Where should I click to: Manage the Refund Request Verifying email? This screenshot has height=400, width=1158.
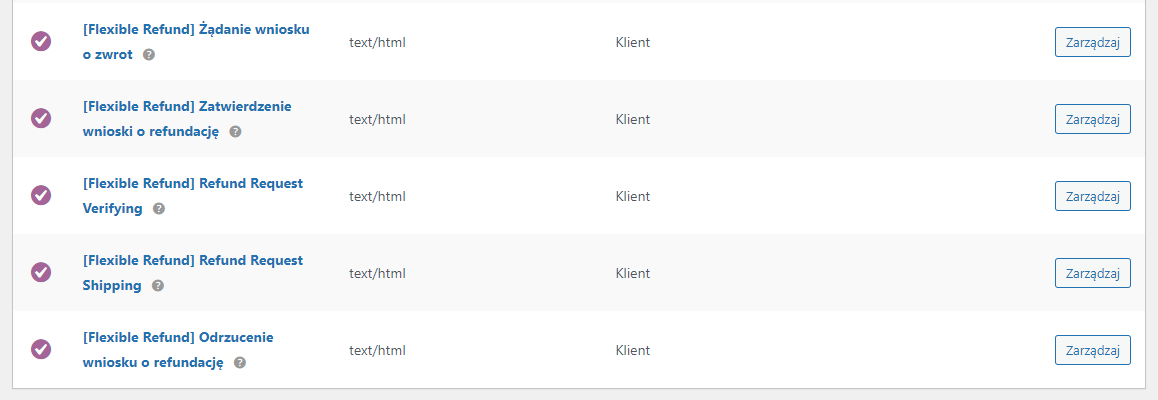[x=1092, y=196]
